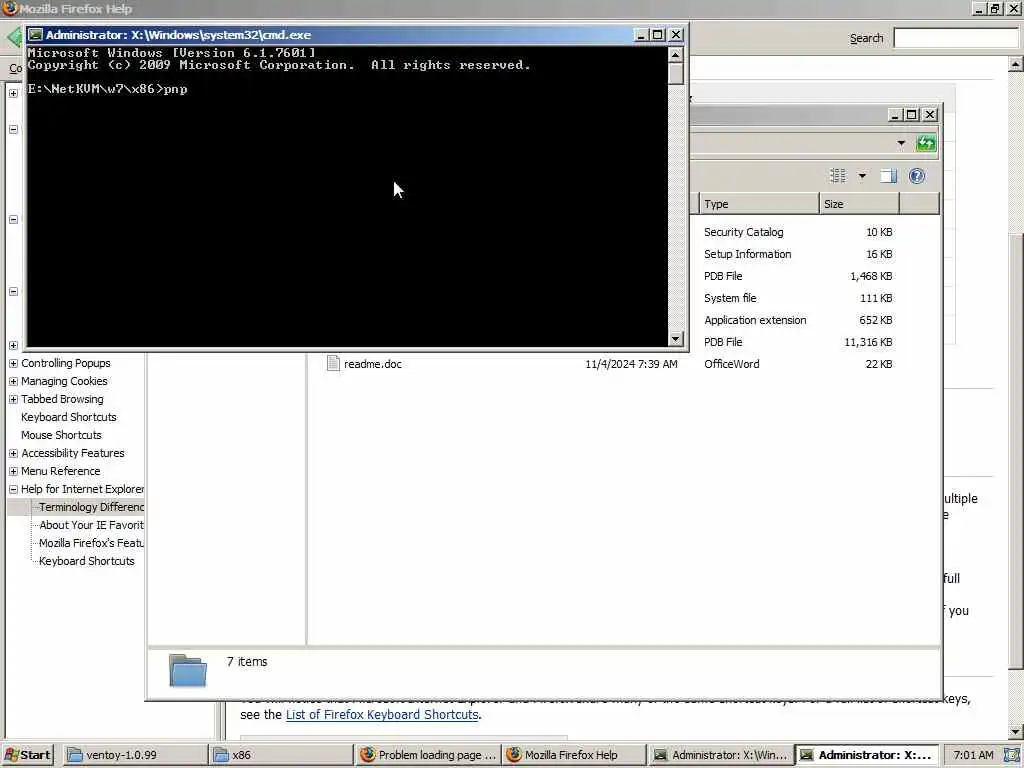Screen dimensions: 1024x768
Task: Toggle the preview pane icon in Explorer
Action: pyautogui.click(x=889, y=176)
